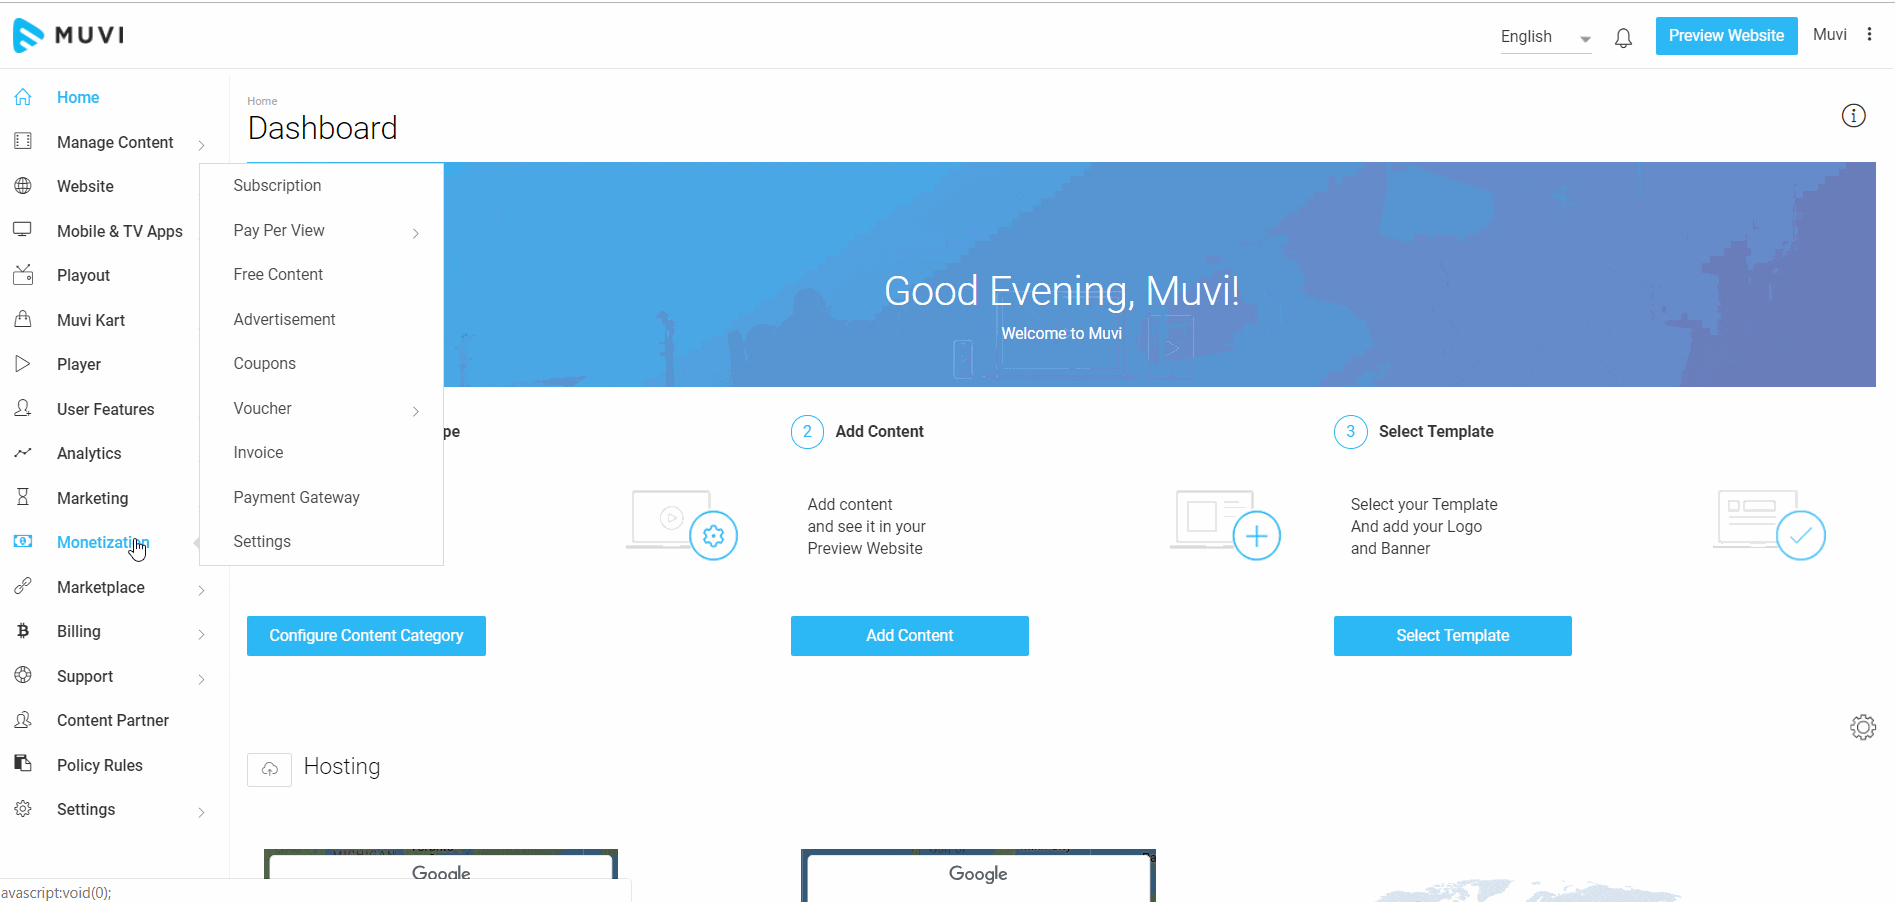Viewport: 1895px width, 902px height.
Task: Click the Support lifebuoy icon
Action: pos(23,675)
